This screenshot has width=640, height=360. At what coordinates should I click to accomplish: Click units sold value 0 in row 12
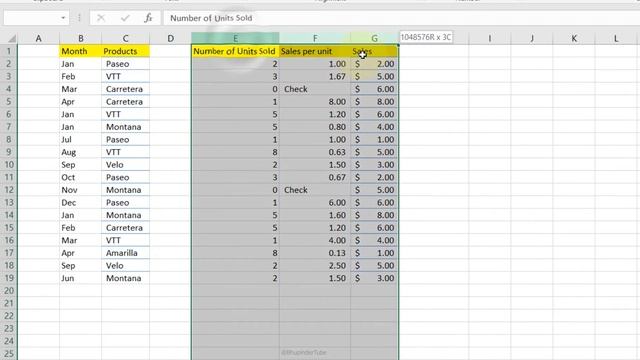tap(235, 190)
